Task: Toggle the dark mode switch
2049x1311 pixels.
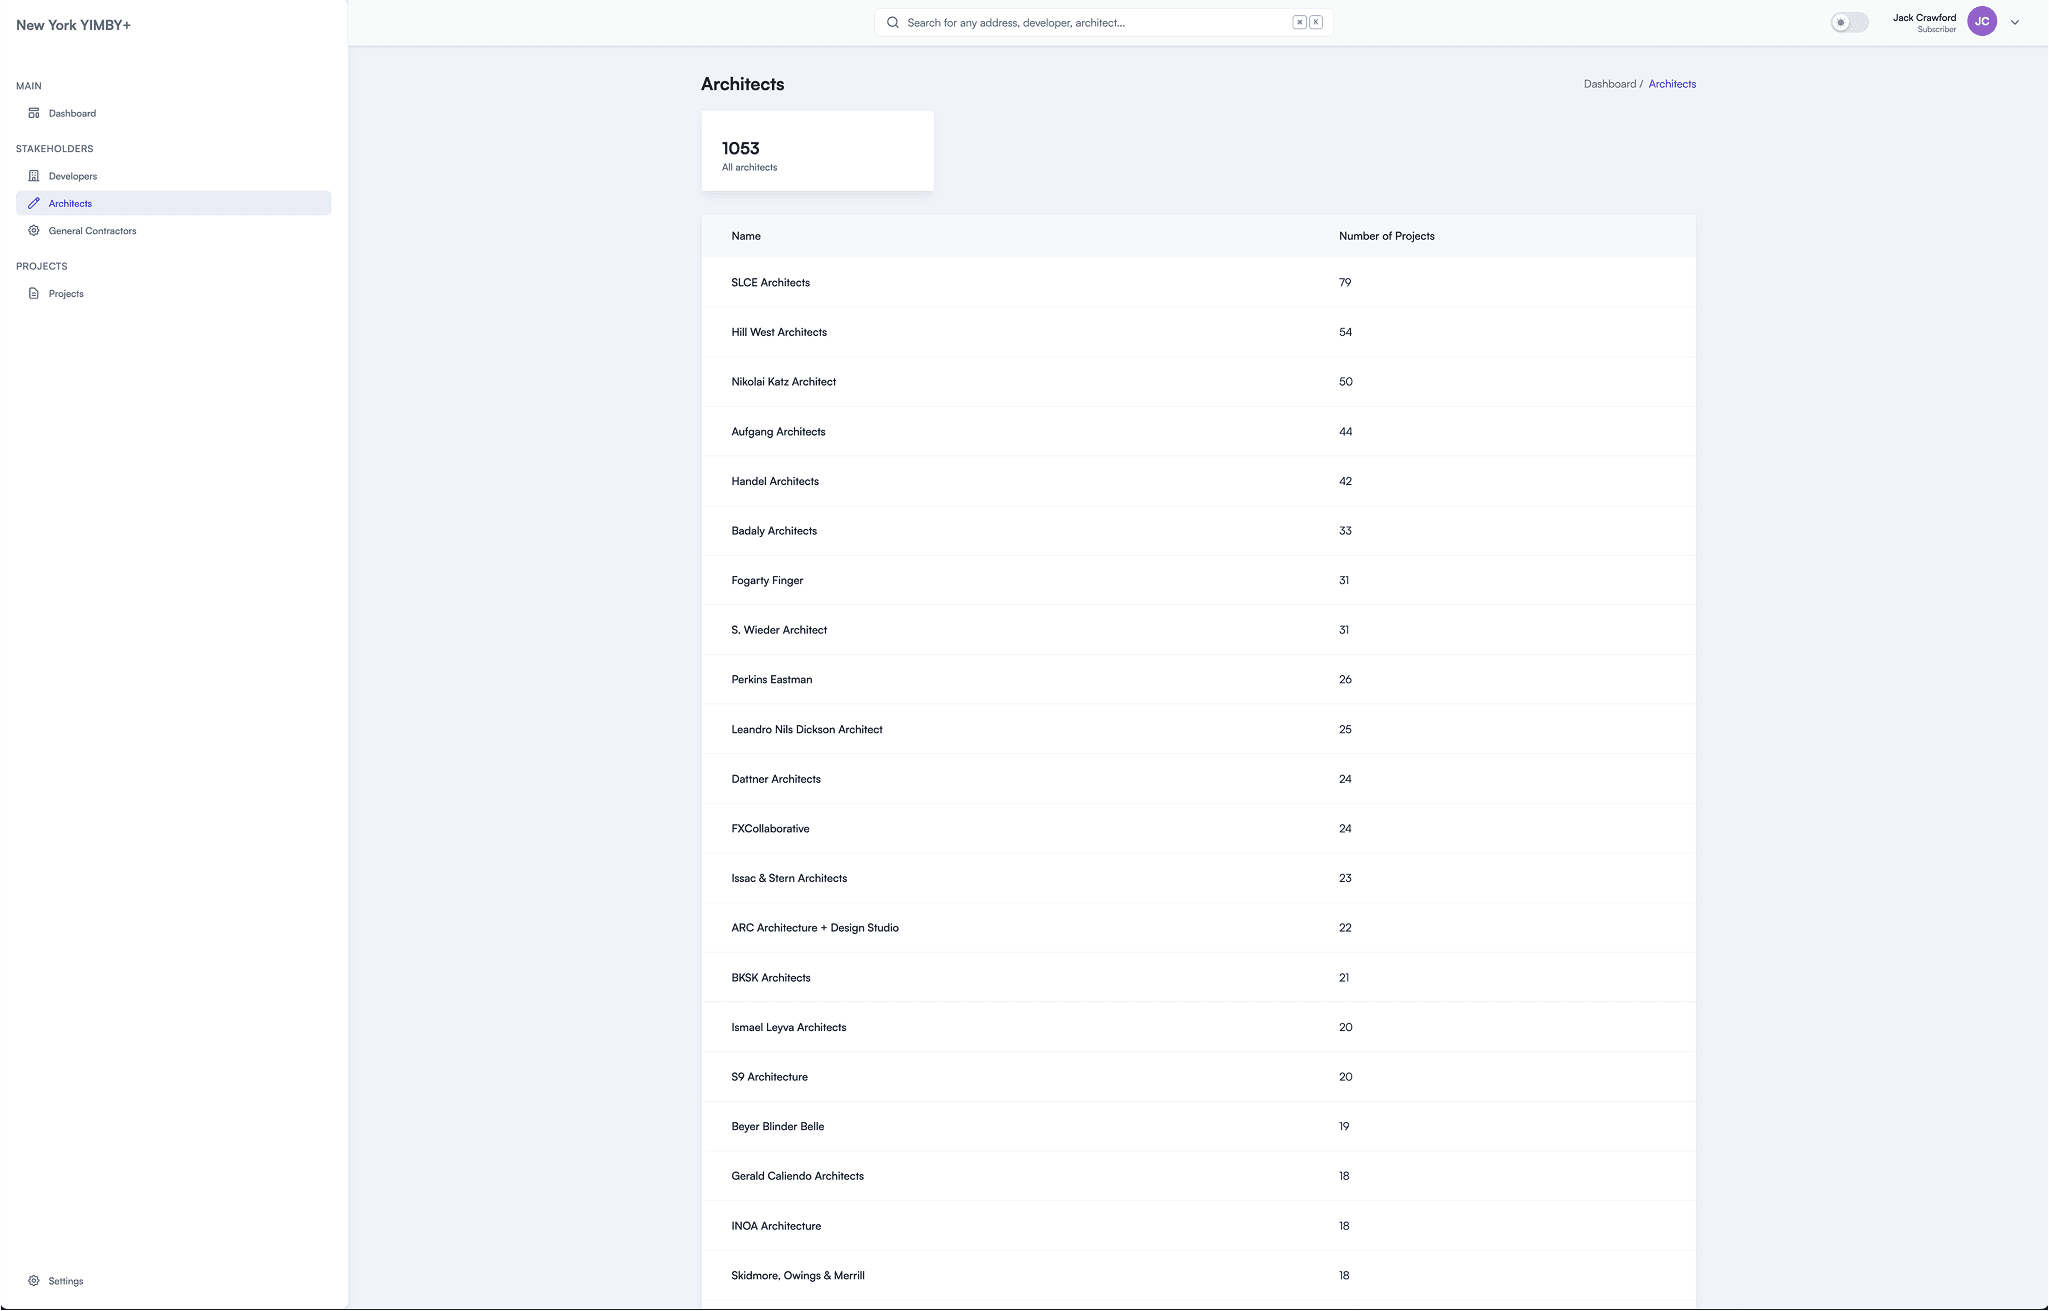Action: click(x=1849, y=23)
